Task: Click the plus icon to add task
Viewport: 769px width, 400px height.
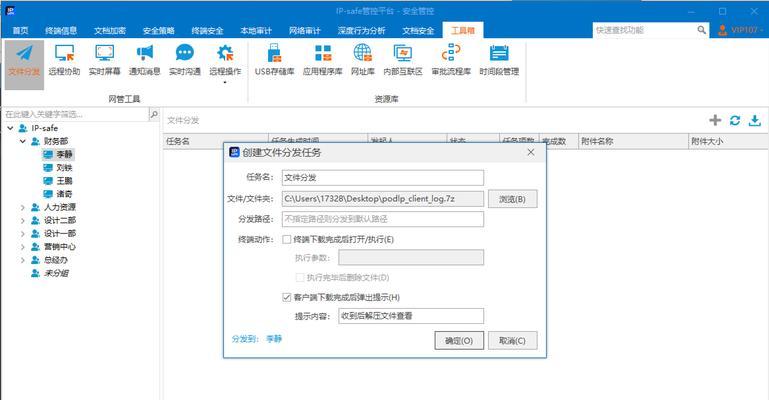Action: click(715, 120)
